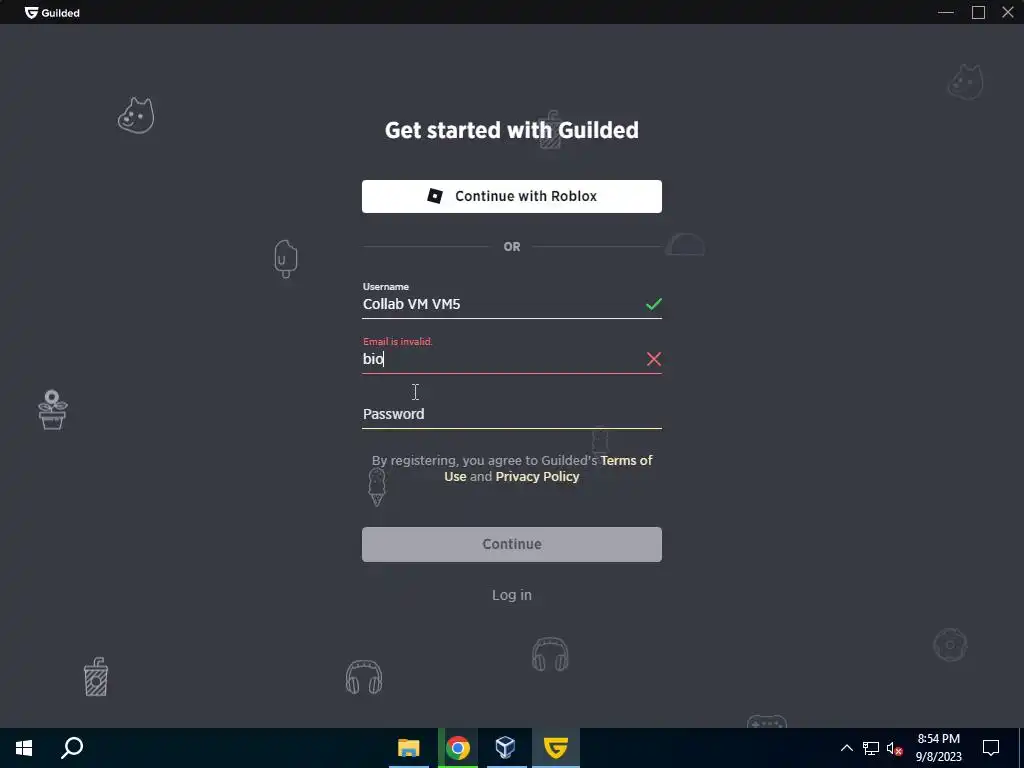Open the Windows Start menu
Viewport: 1024px width, 768px height.
(24, 748)
